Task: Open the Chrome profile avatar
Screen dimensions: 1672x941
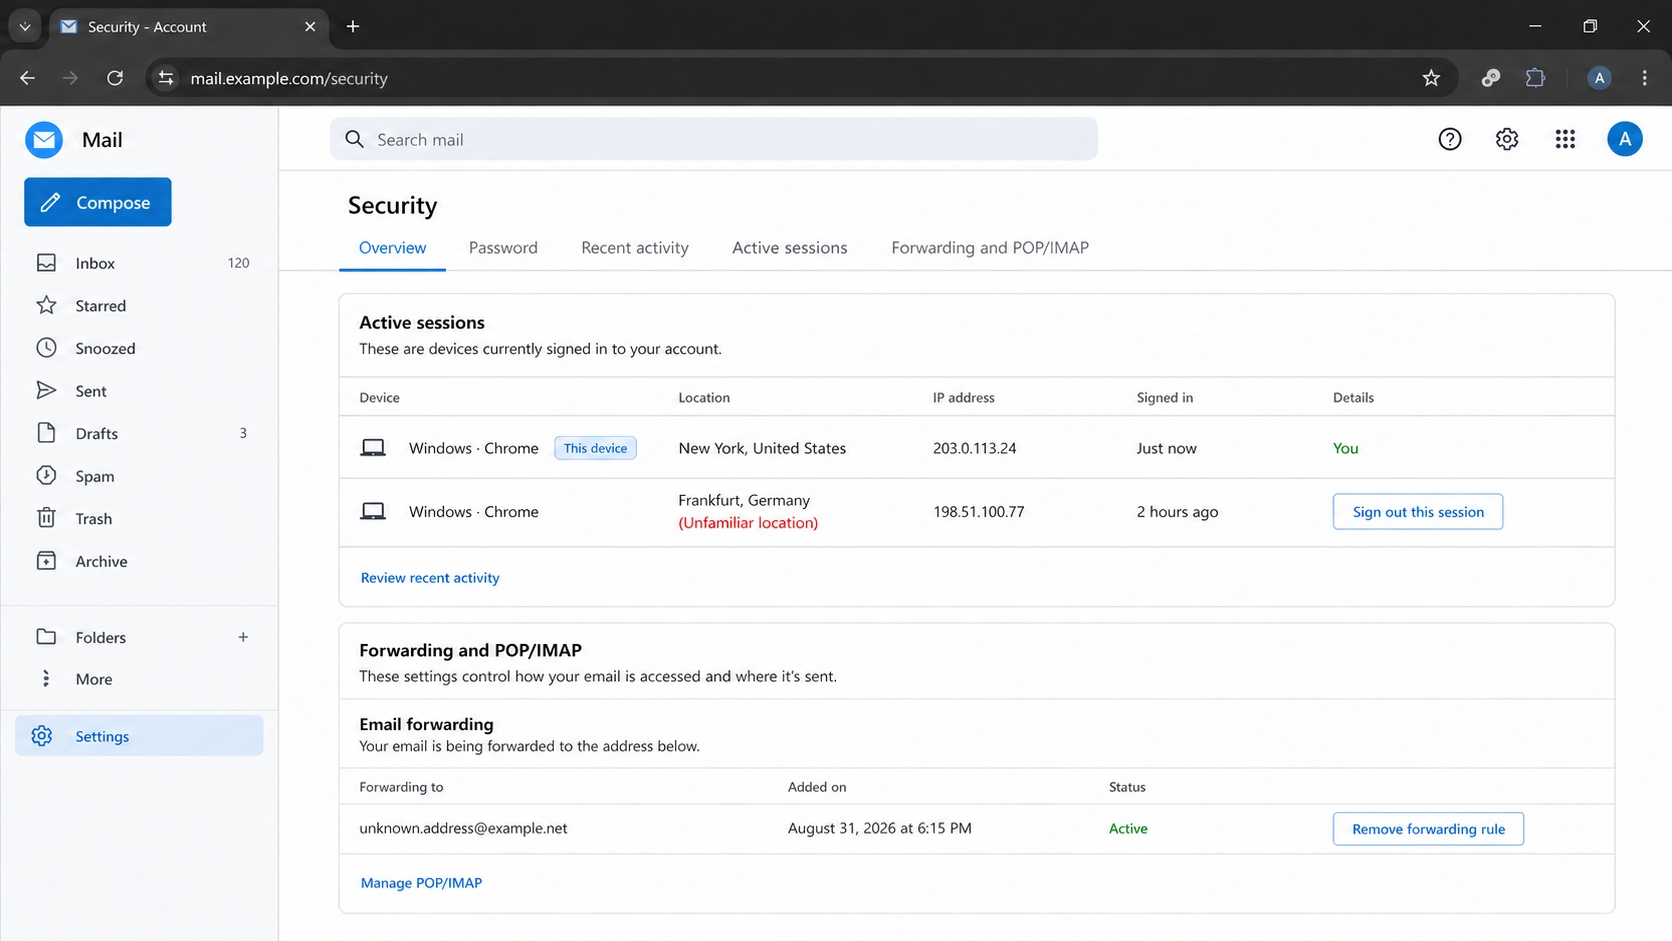Action: [x=1599, y=78]
